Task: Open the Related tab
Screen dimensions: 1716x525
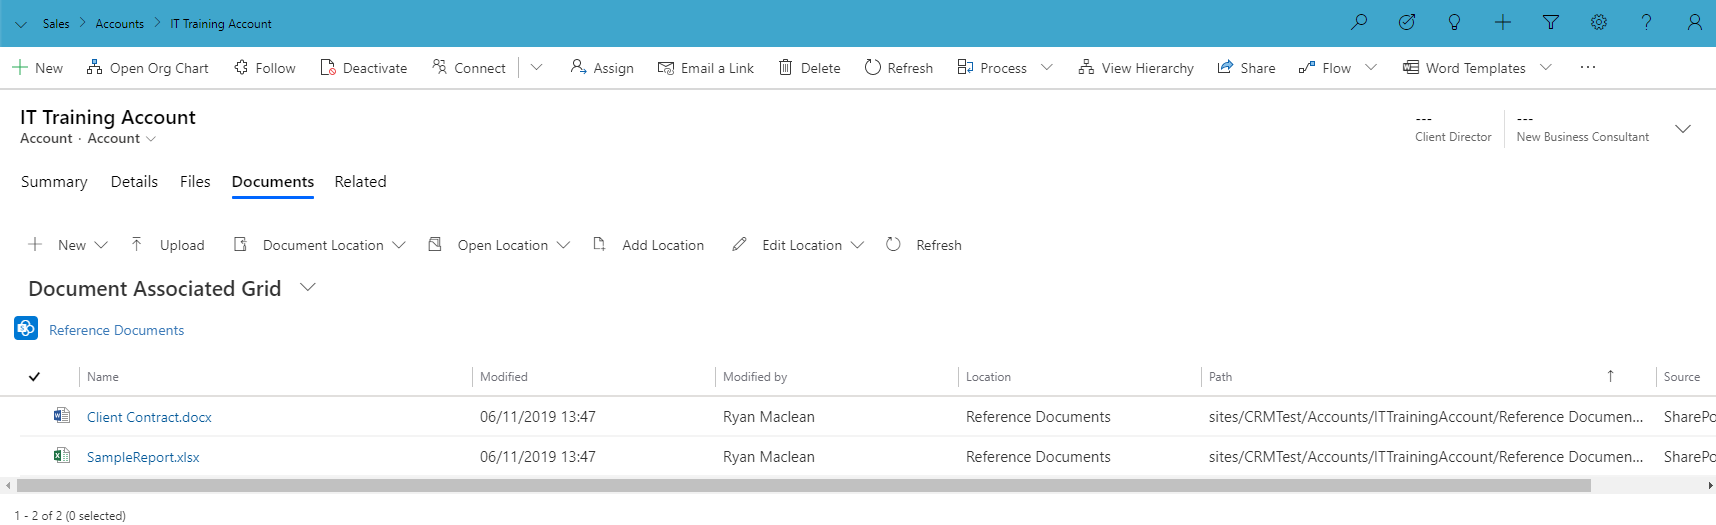Action: tap(360, 182)
